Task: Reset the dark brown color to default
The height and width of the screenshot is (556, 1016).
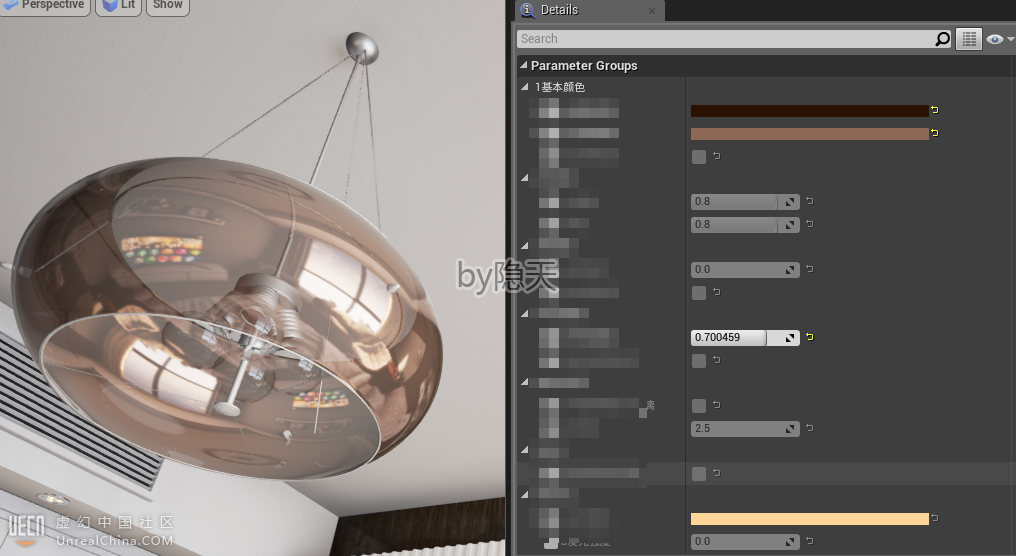Action: [x=935, y=111]
